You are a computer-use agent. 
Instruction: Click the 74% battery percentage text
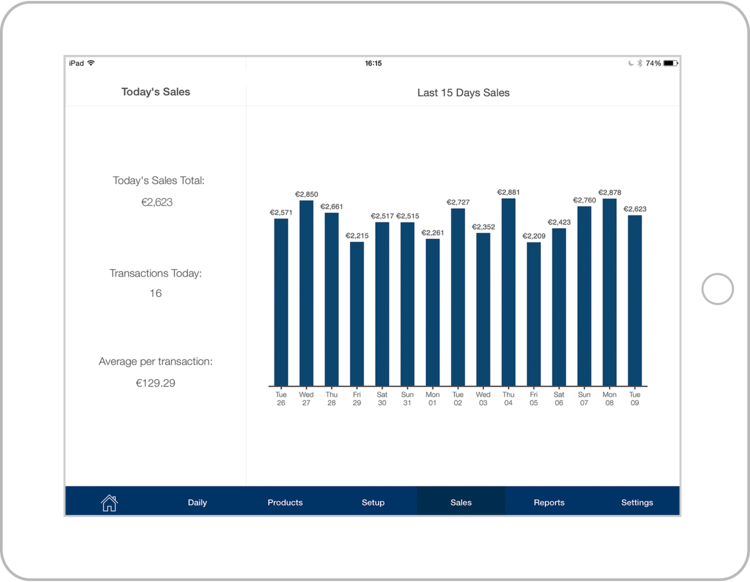tap(653, 63)
